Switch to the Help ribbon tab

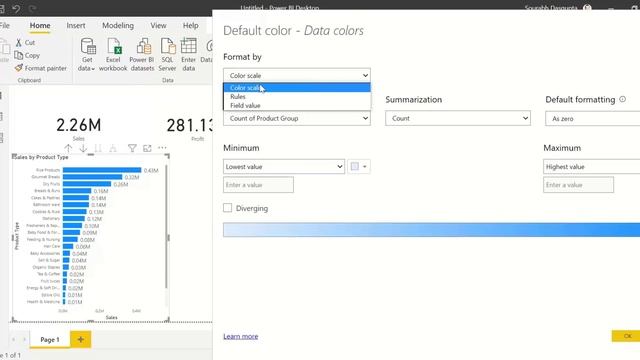(x=190, y=25)
